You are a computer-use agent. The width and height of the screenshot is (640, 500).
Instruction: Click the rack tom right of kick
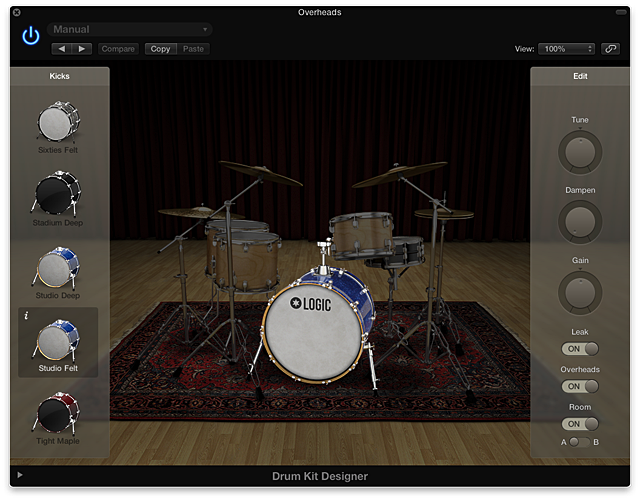[x=361, y=235]
